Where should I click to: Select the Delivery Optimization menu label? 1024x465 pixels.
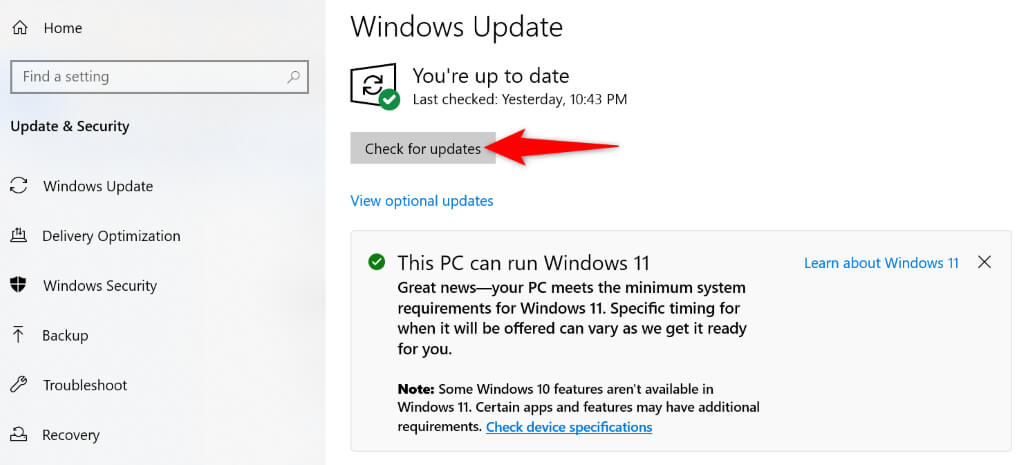click(111, 236)
